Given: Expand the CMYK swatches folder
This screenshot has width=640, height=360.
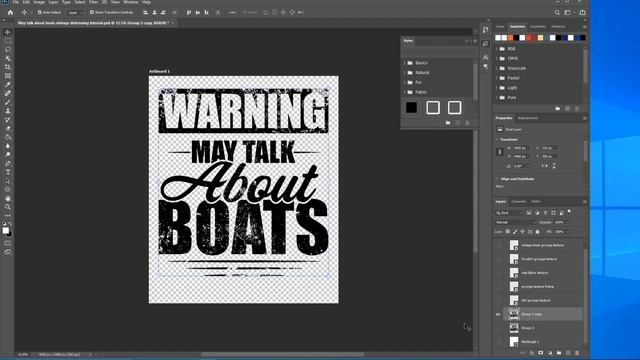Looking at the screenshot, I should [497, 58].
